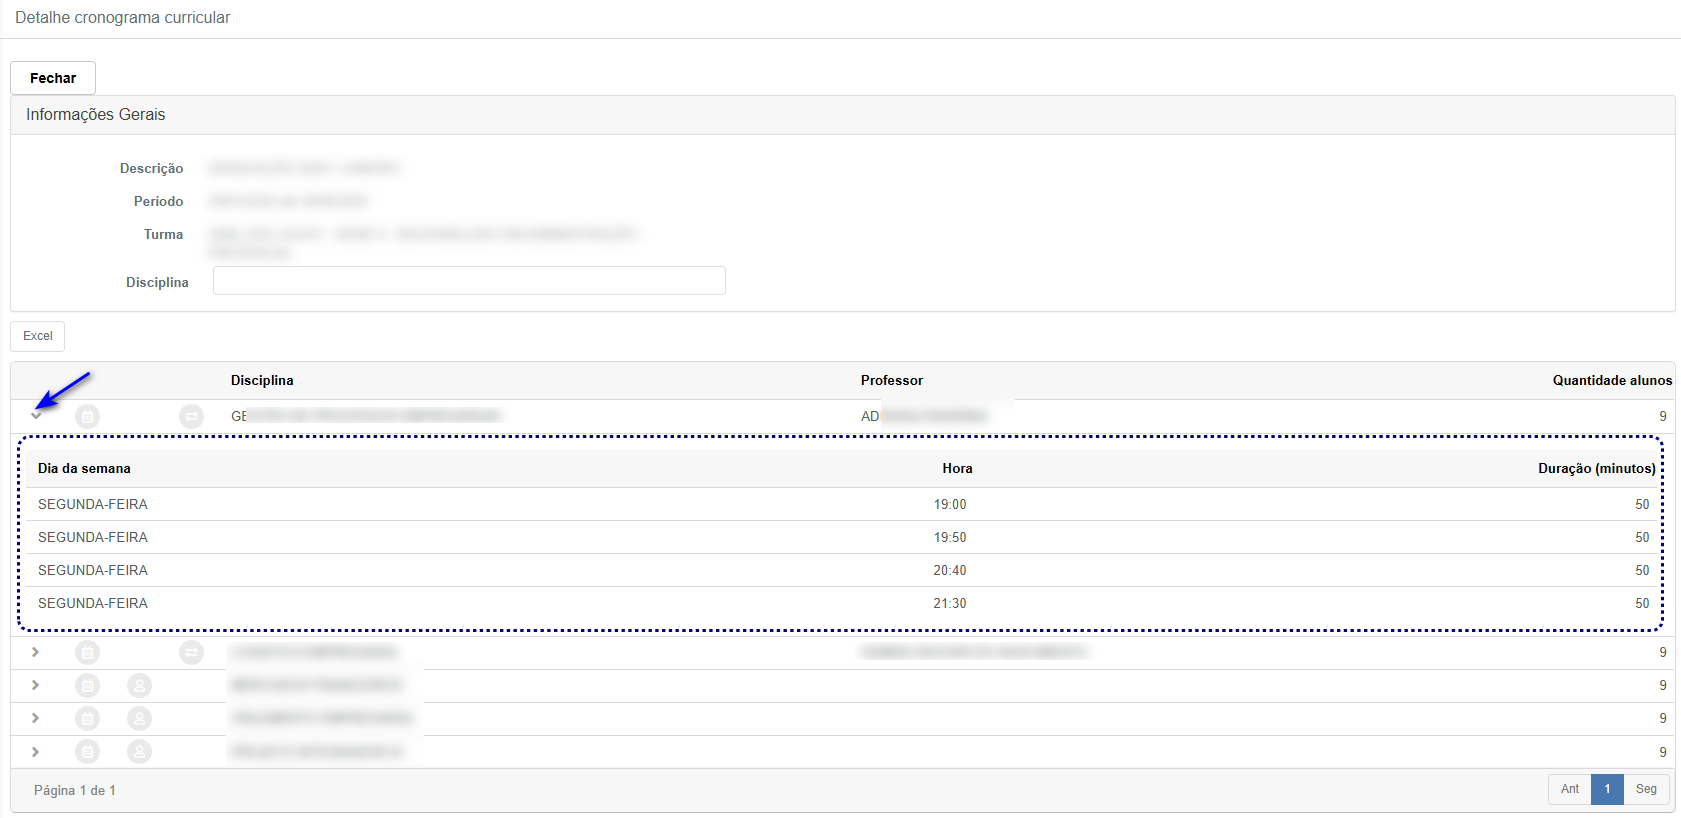This screenshot has width=1681, height=818.
Task: Click person icon in the fourth discipline row
Action: click(x=139, y=719)
